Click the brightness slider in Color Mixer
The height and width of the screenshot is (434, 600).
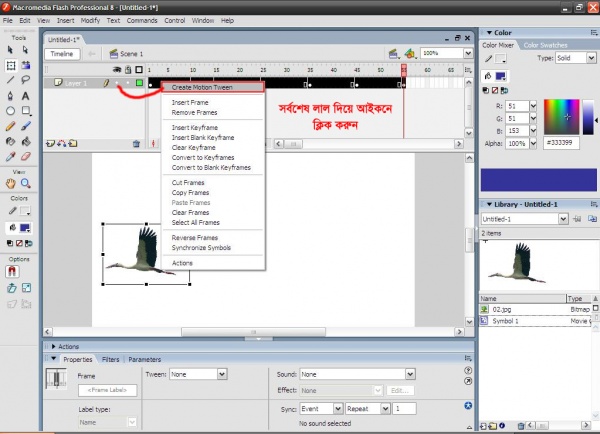pos(588,117)
